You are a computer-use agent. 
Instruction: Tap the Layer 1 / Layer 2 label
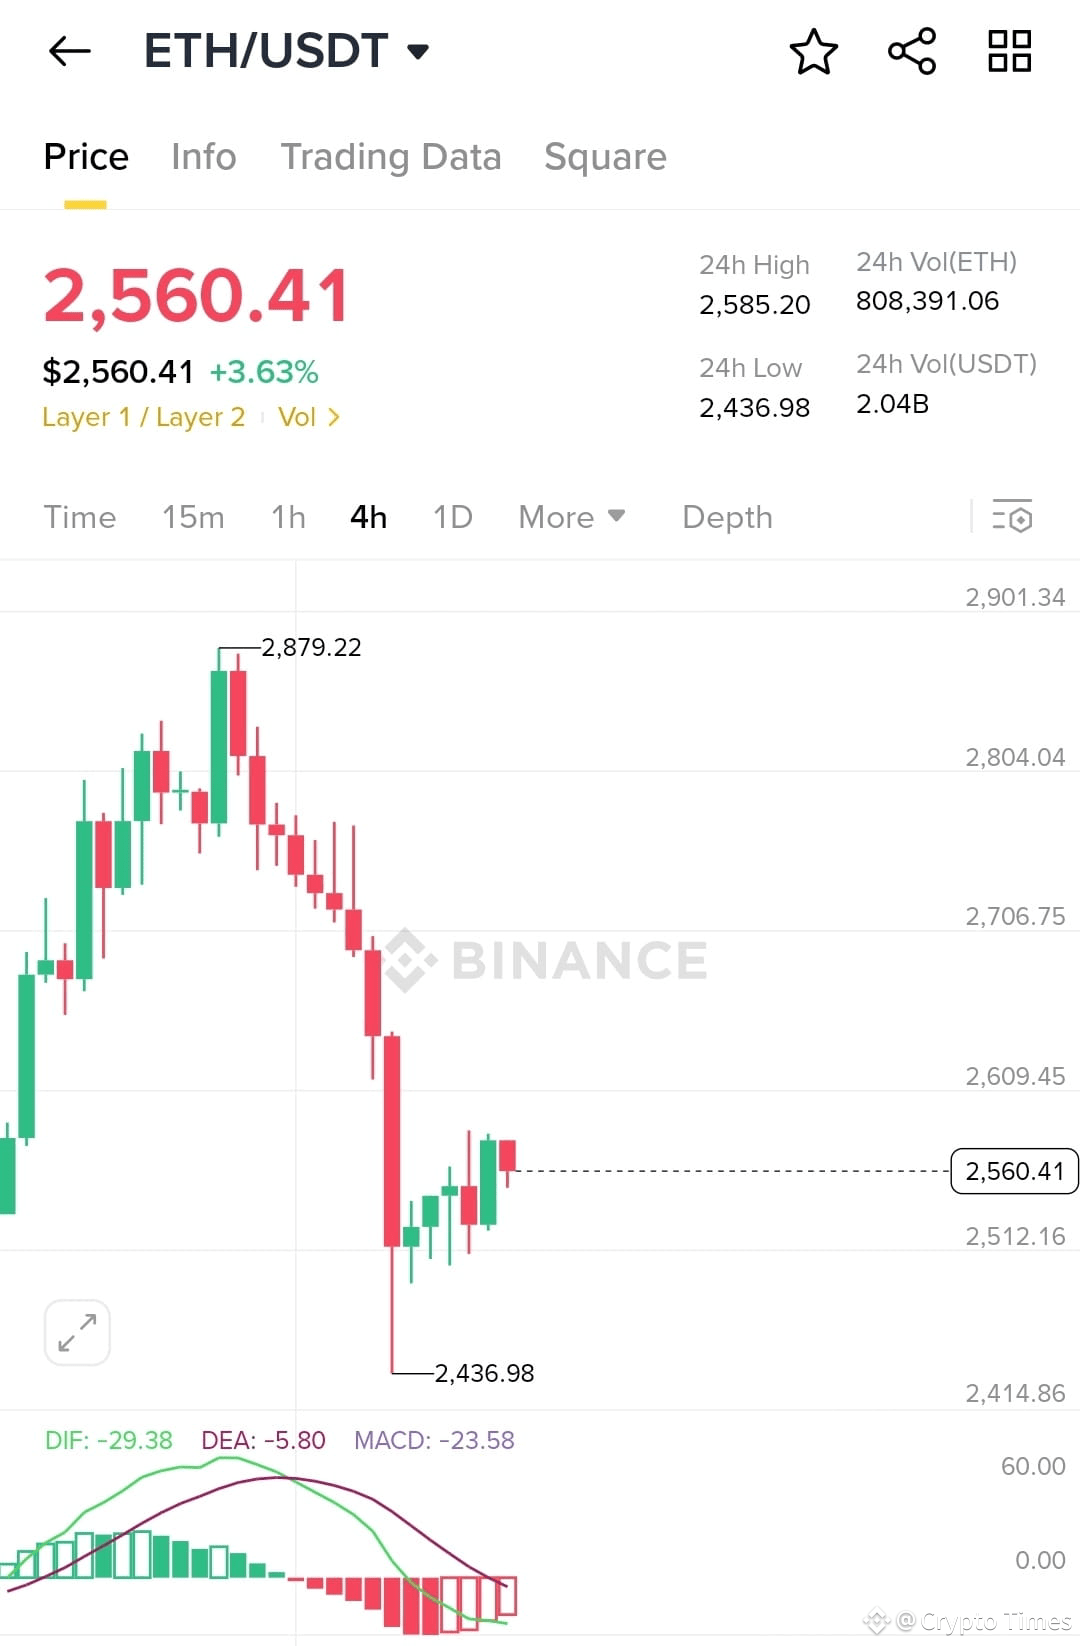(143, 417)
